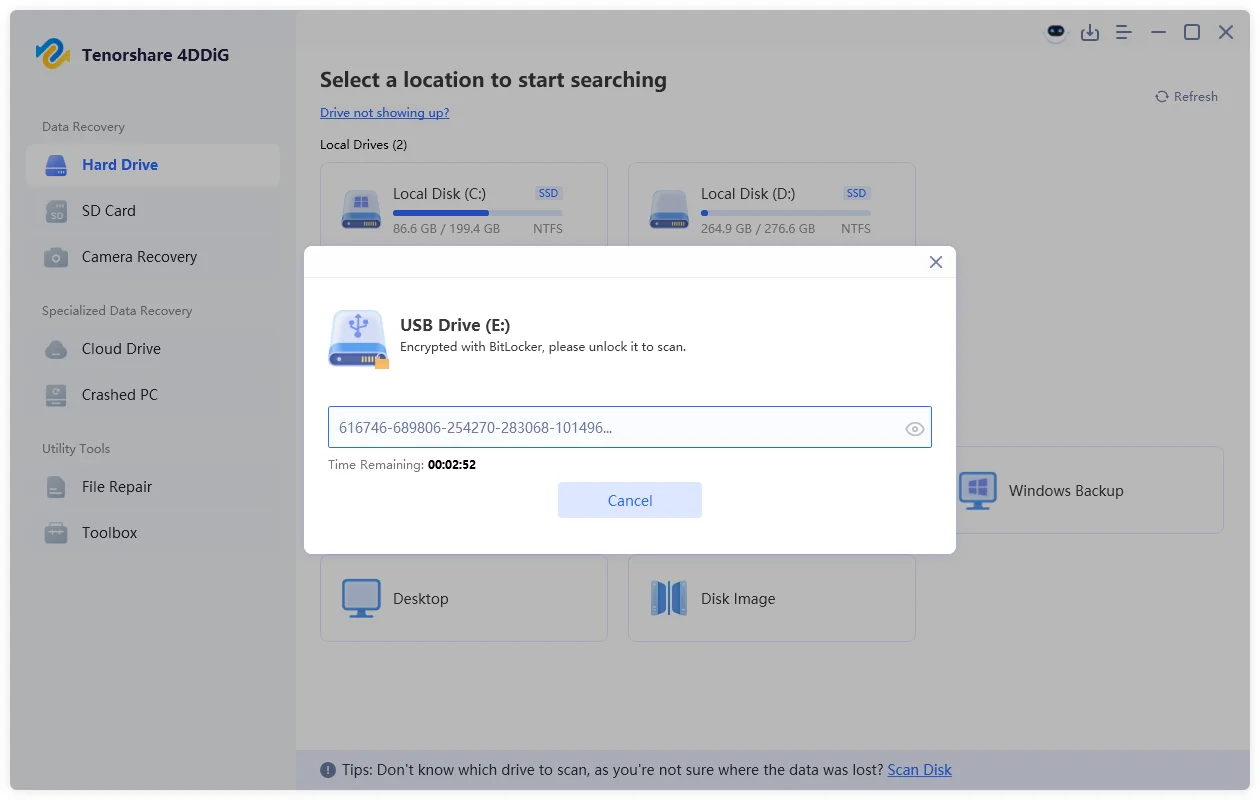Toggle visibility of the BitLocker recovery key
The image size is (1260, 800).
914,427
